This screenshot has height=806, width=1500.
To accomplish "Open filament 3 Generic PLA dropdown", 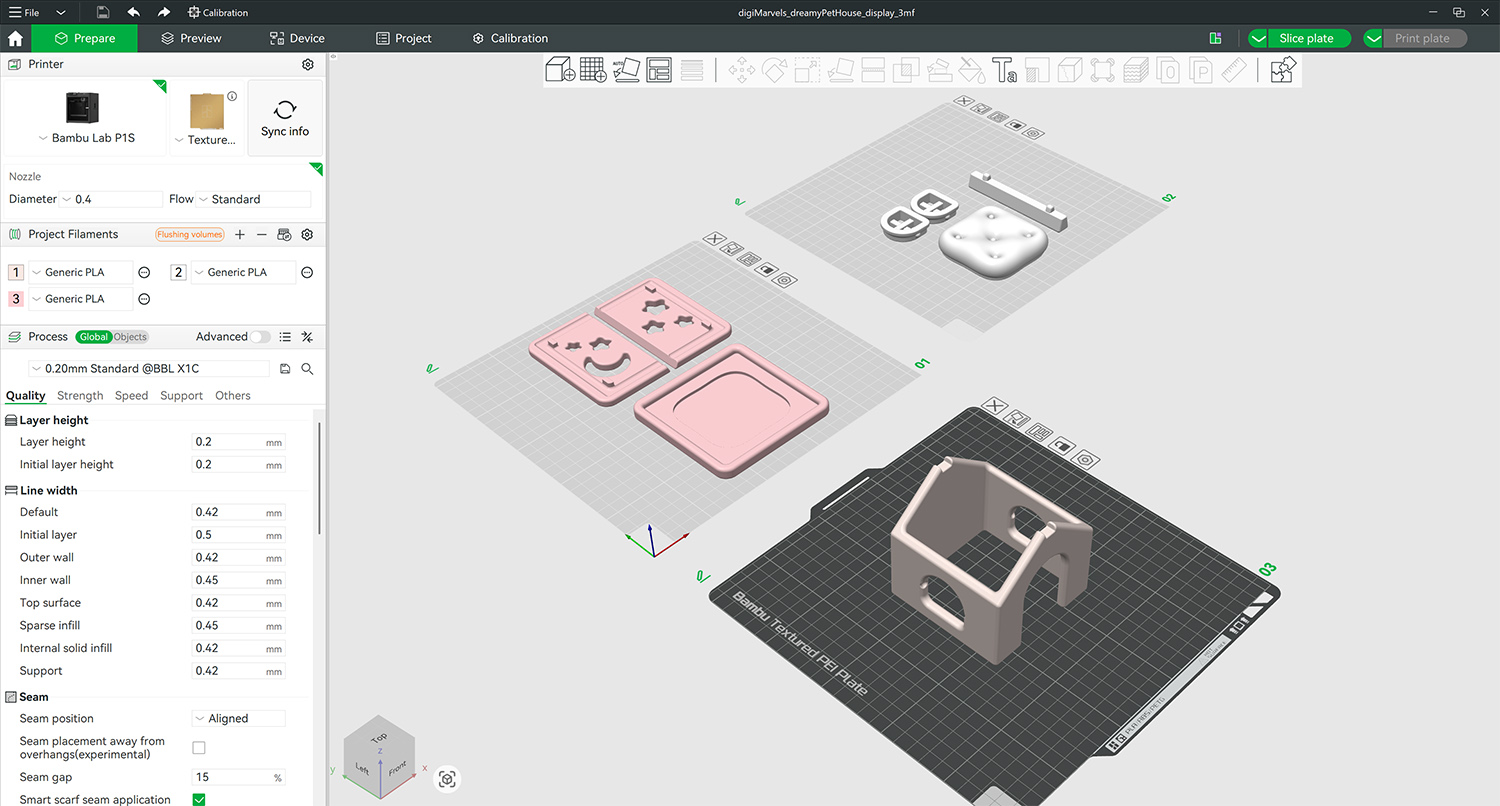I will point(81,299).
